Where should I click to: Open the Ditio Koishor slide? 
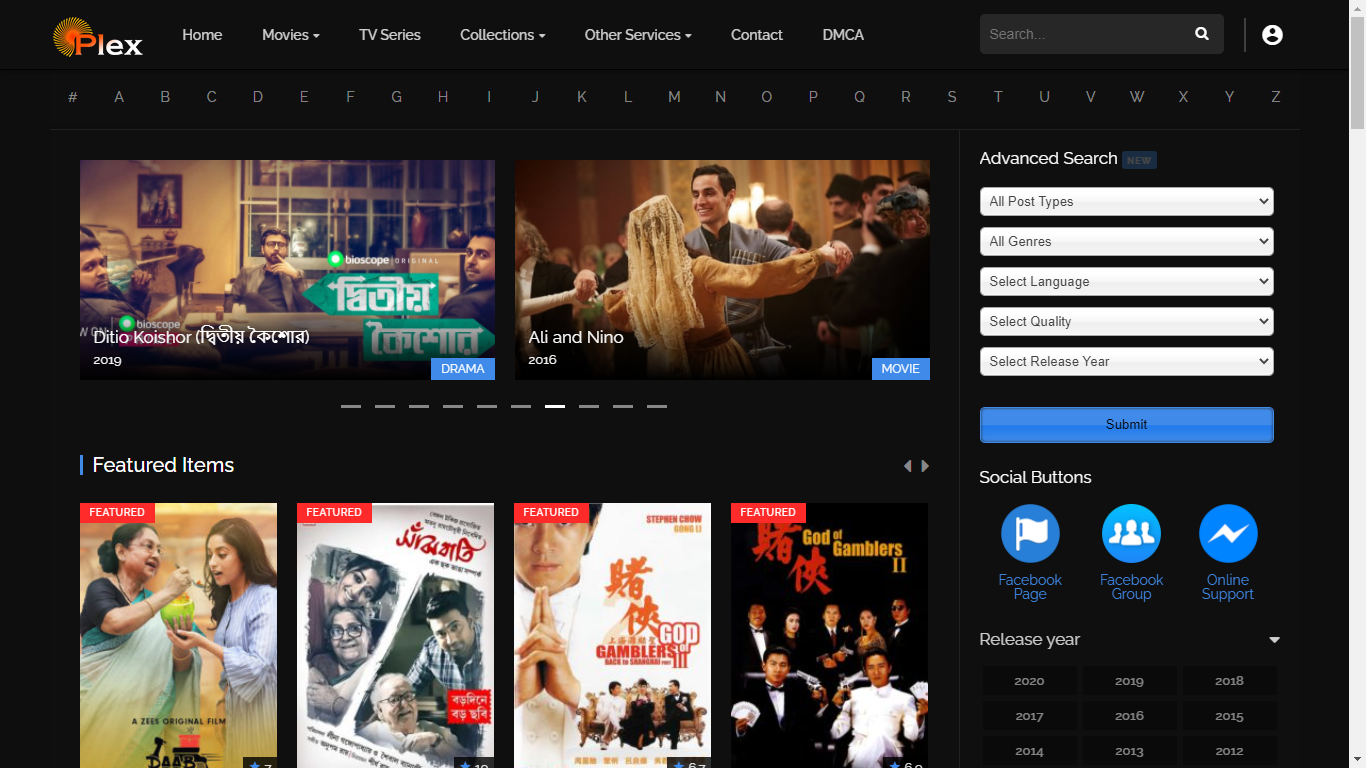287,270
